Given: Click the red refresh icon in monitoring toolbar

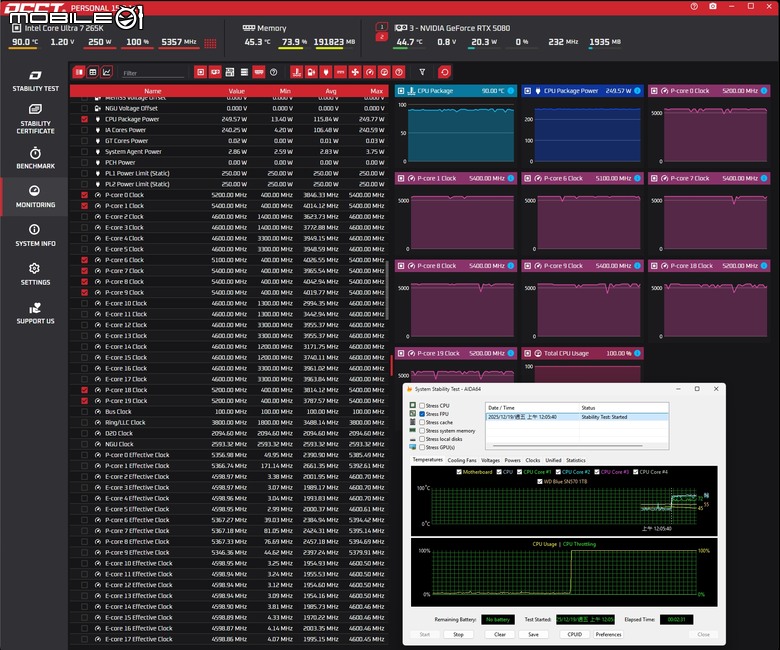Looking at the screenshot, I should click(x=444, y=72).
